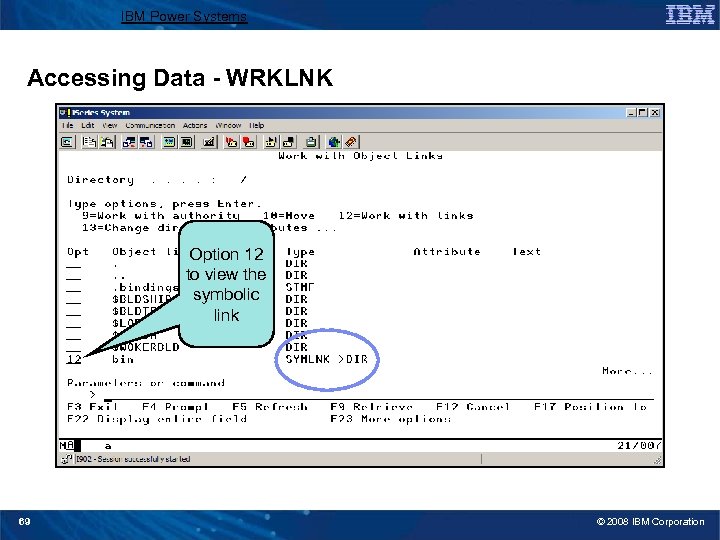Open the Communication menu
720x540 pixels.
[x=150, y=125]
